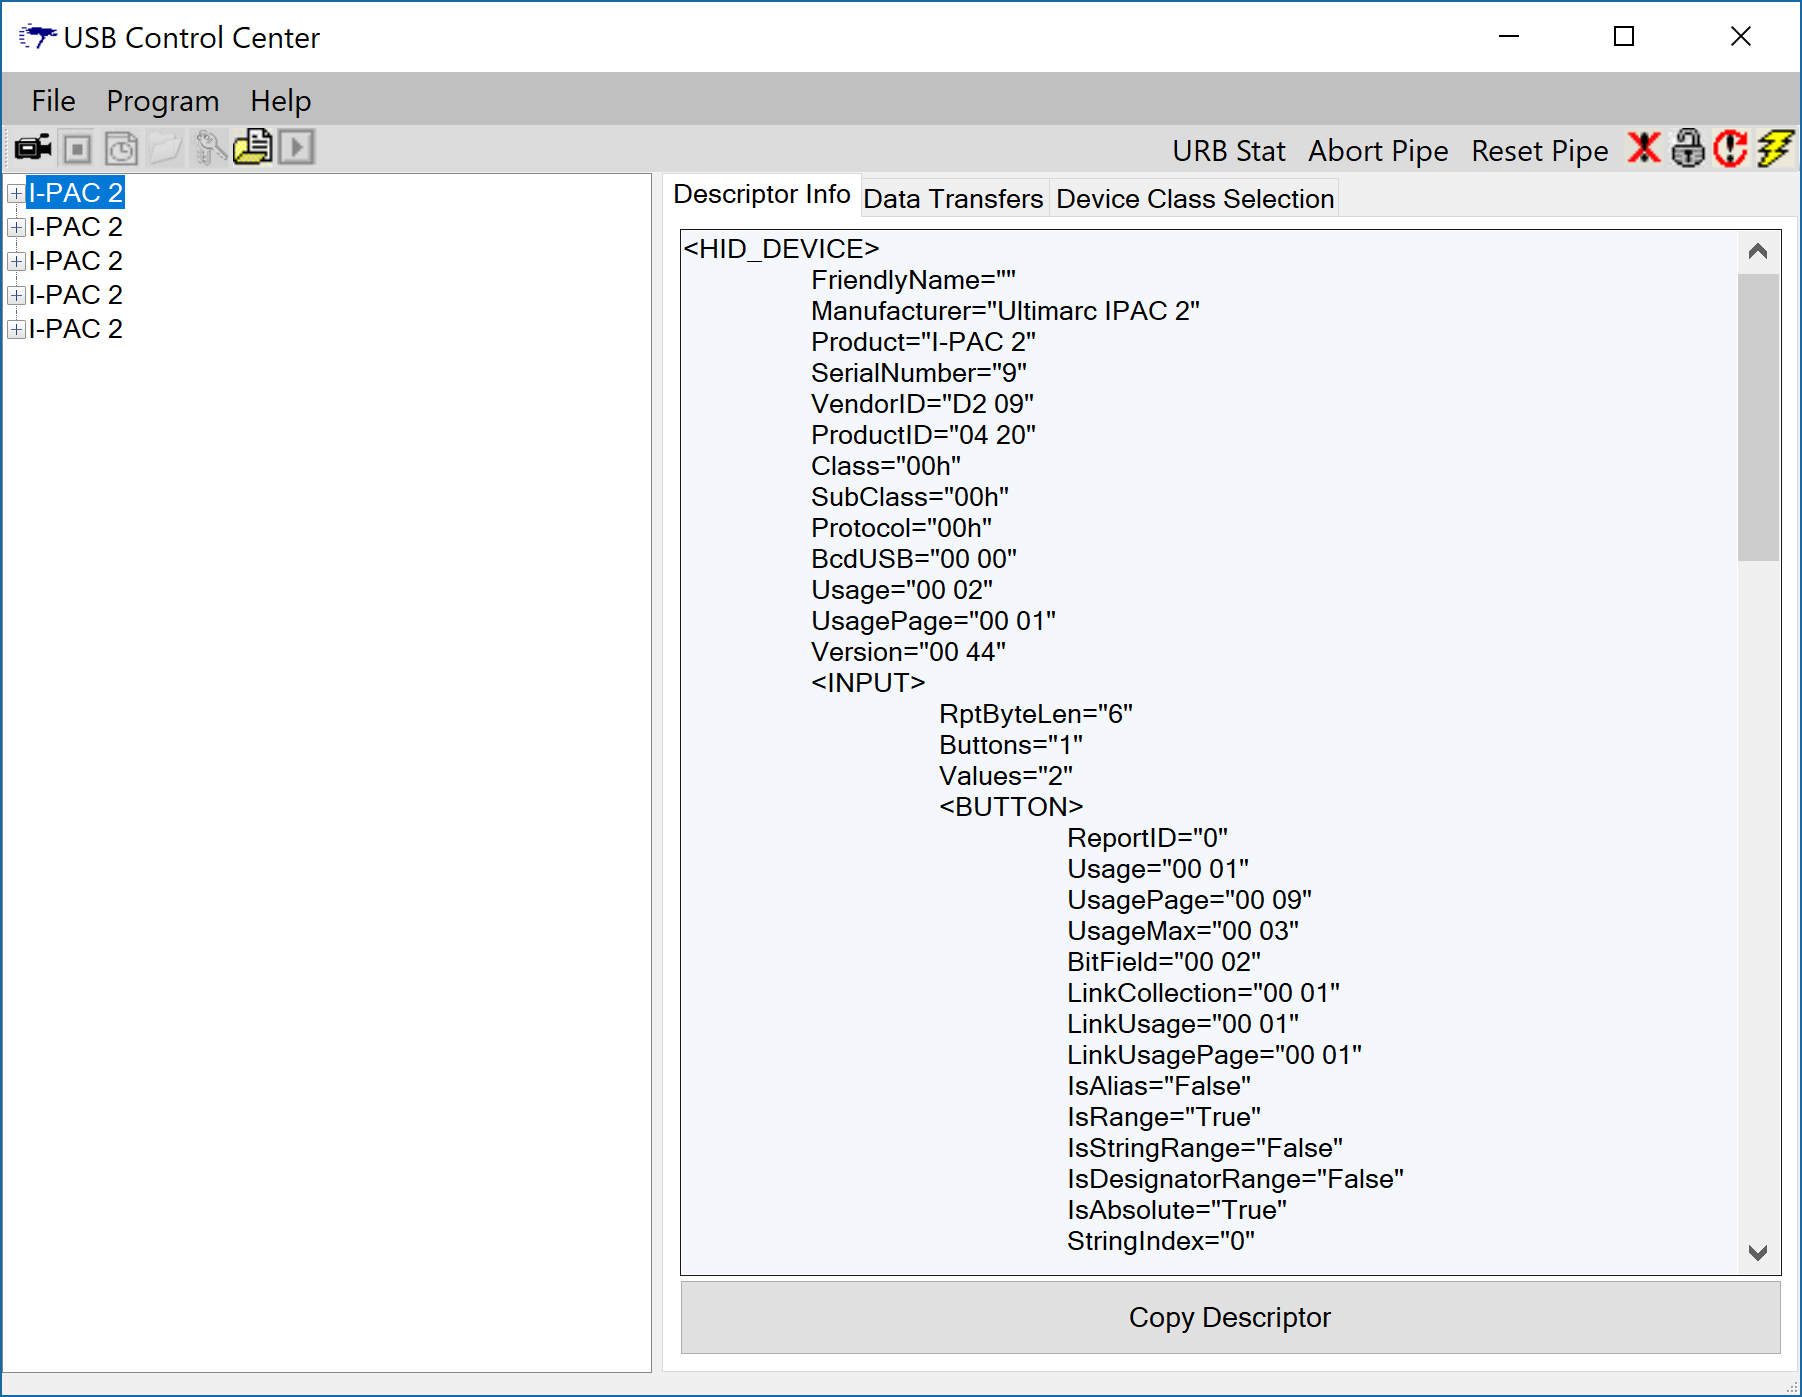The height and width of the screenshot is (1397, 1802).
Task: Click the <INPUT> tag line
Action: click(x=868, y=683)
